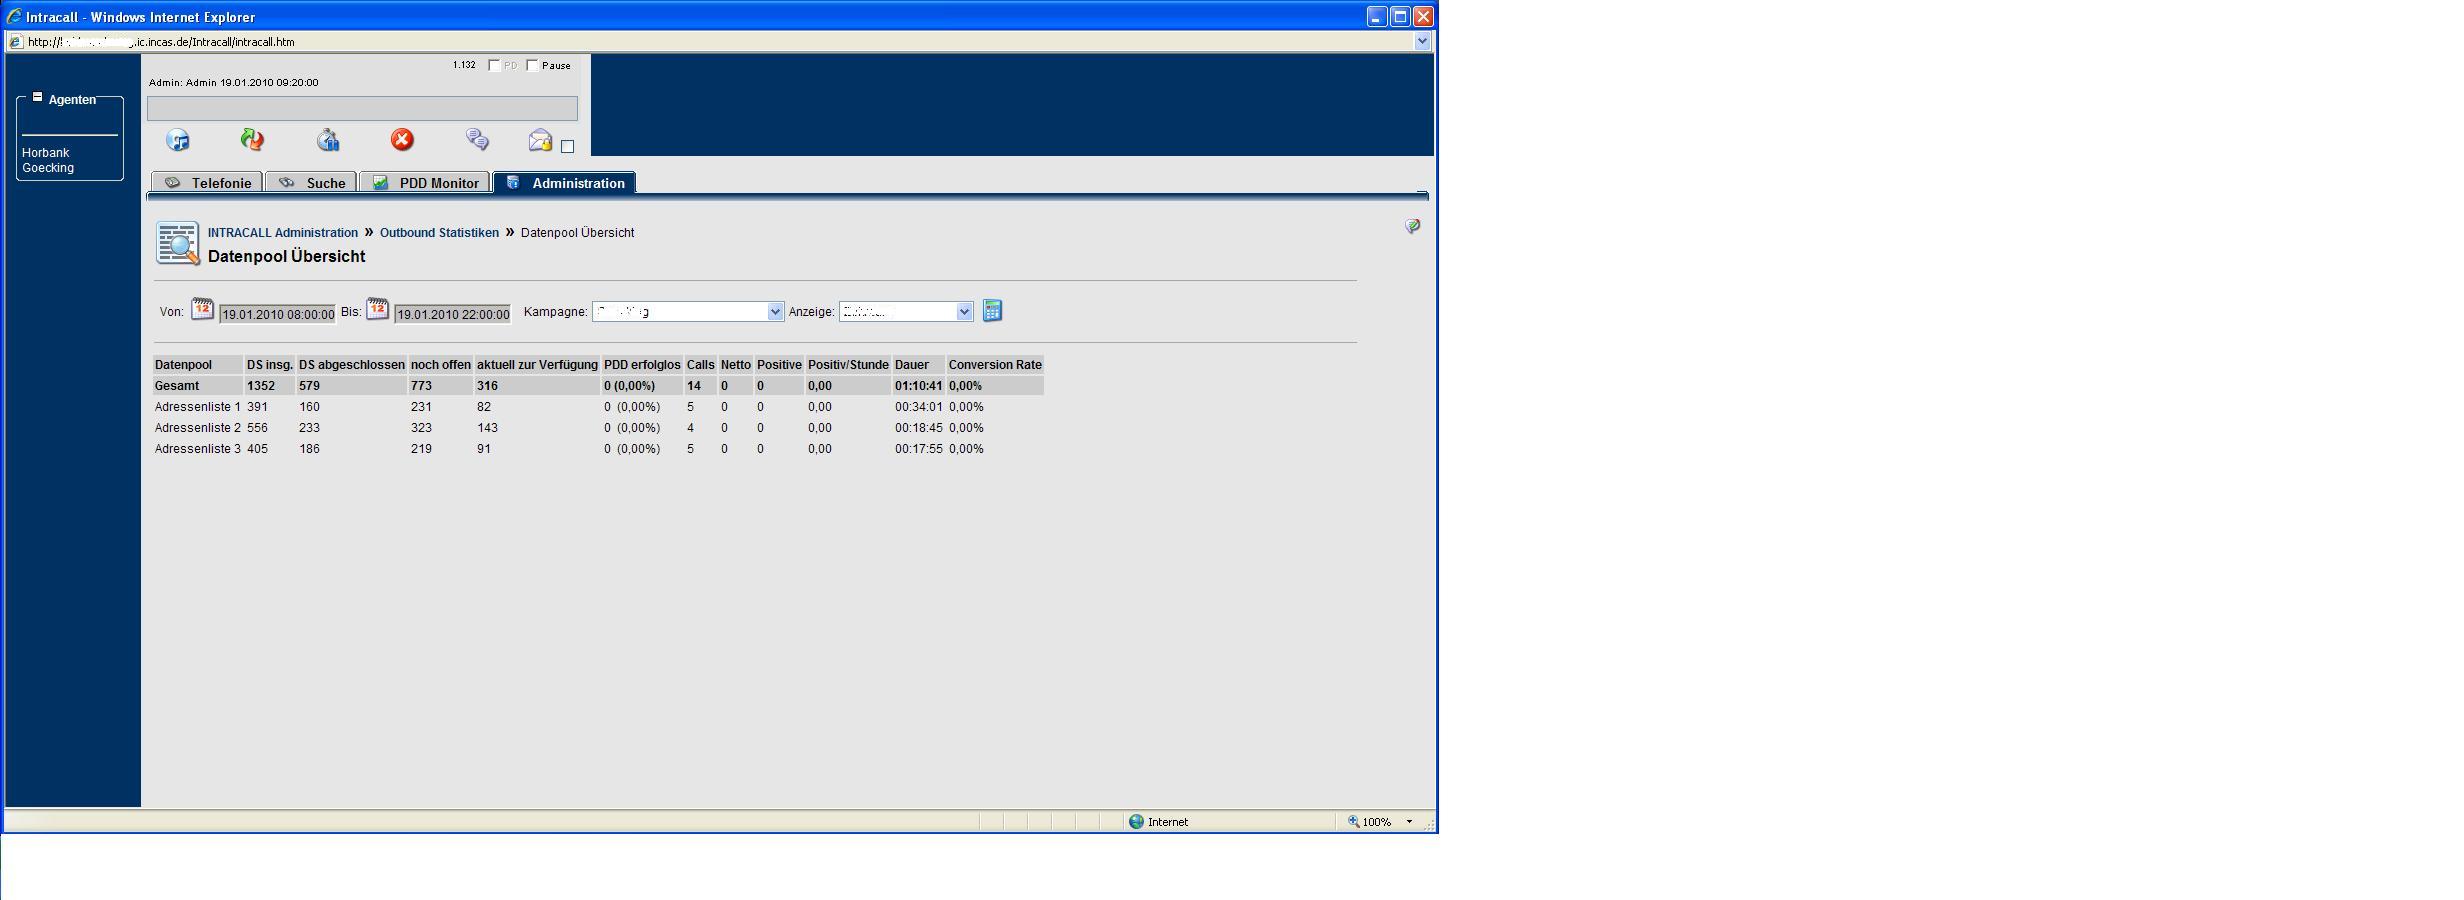Image resolution: width=2464 pixels, height=900 pixels.
Task: Follow the Outbound Statistiken breadcrumb link
Action: coord(439,233)
